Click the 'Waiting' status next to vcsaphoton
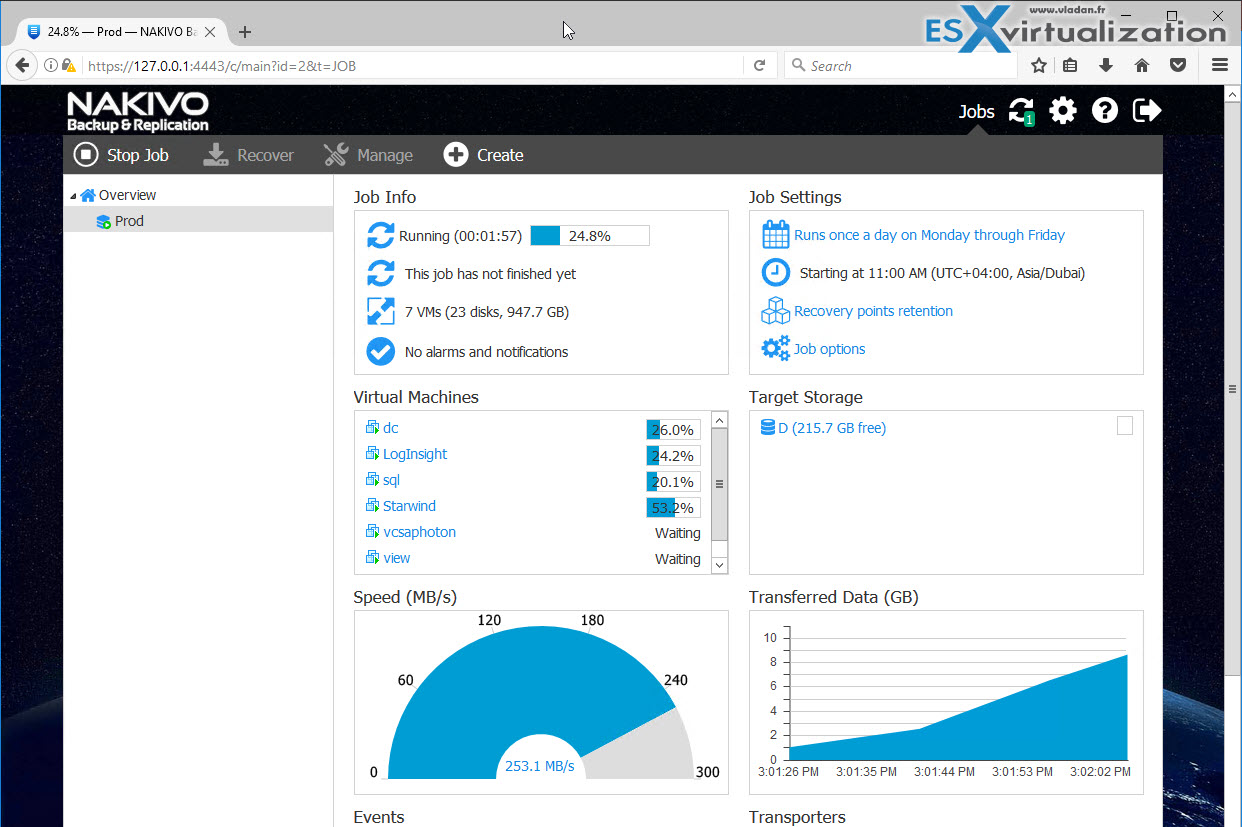Image resolution: width=1242 pixels, height=827 pixels. (x=678, y=533)
